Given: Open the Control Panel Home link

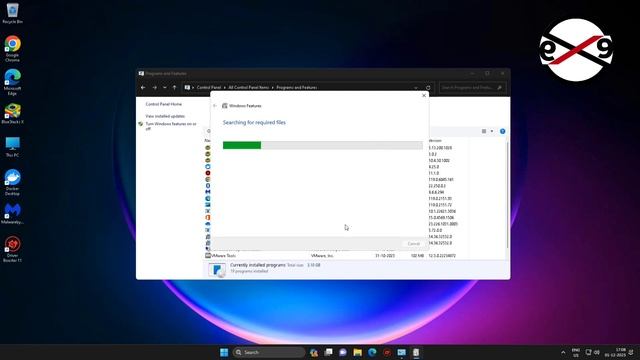Looking at the screenshot, I should [164, 104].
